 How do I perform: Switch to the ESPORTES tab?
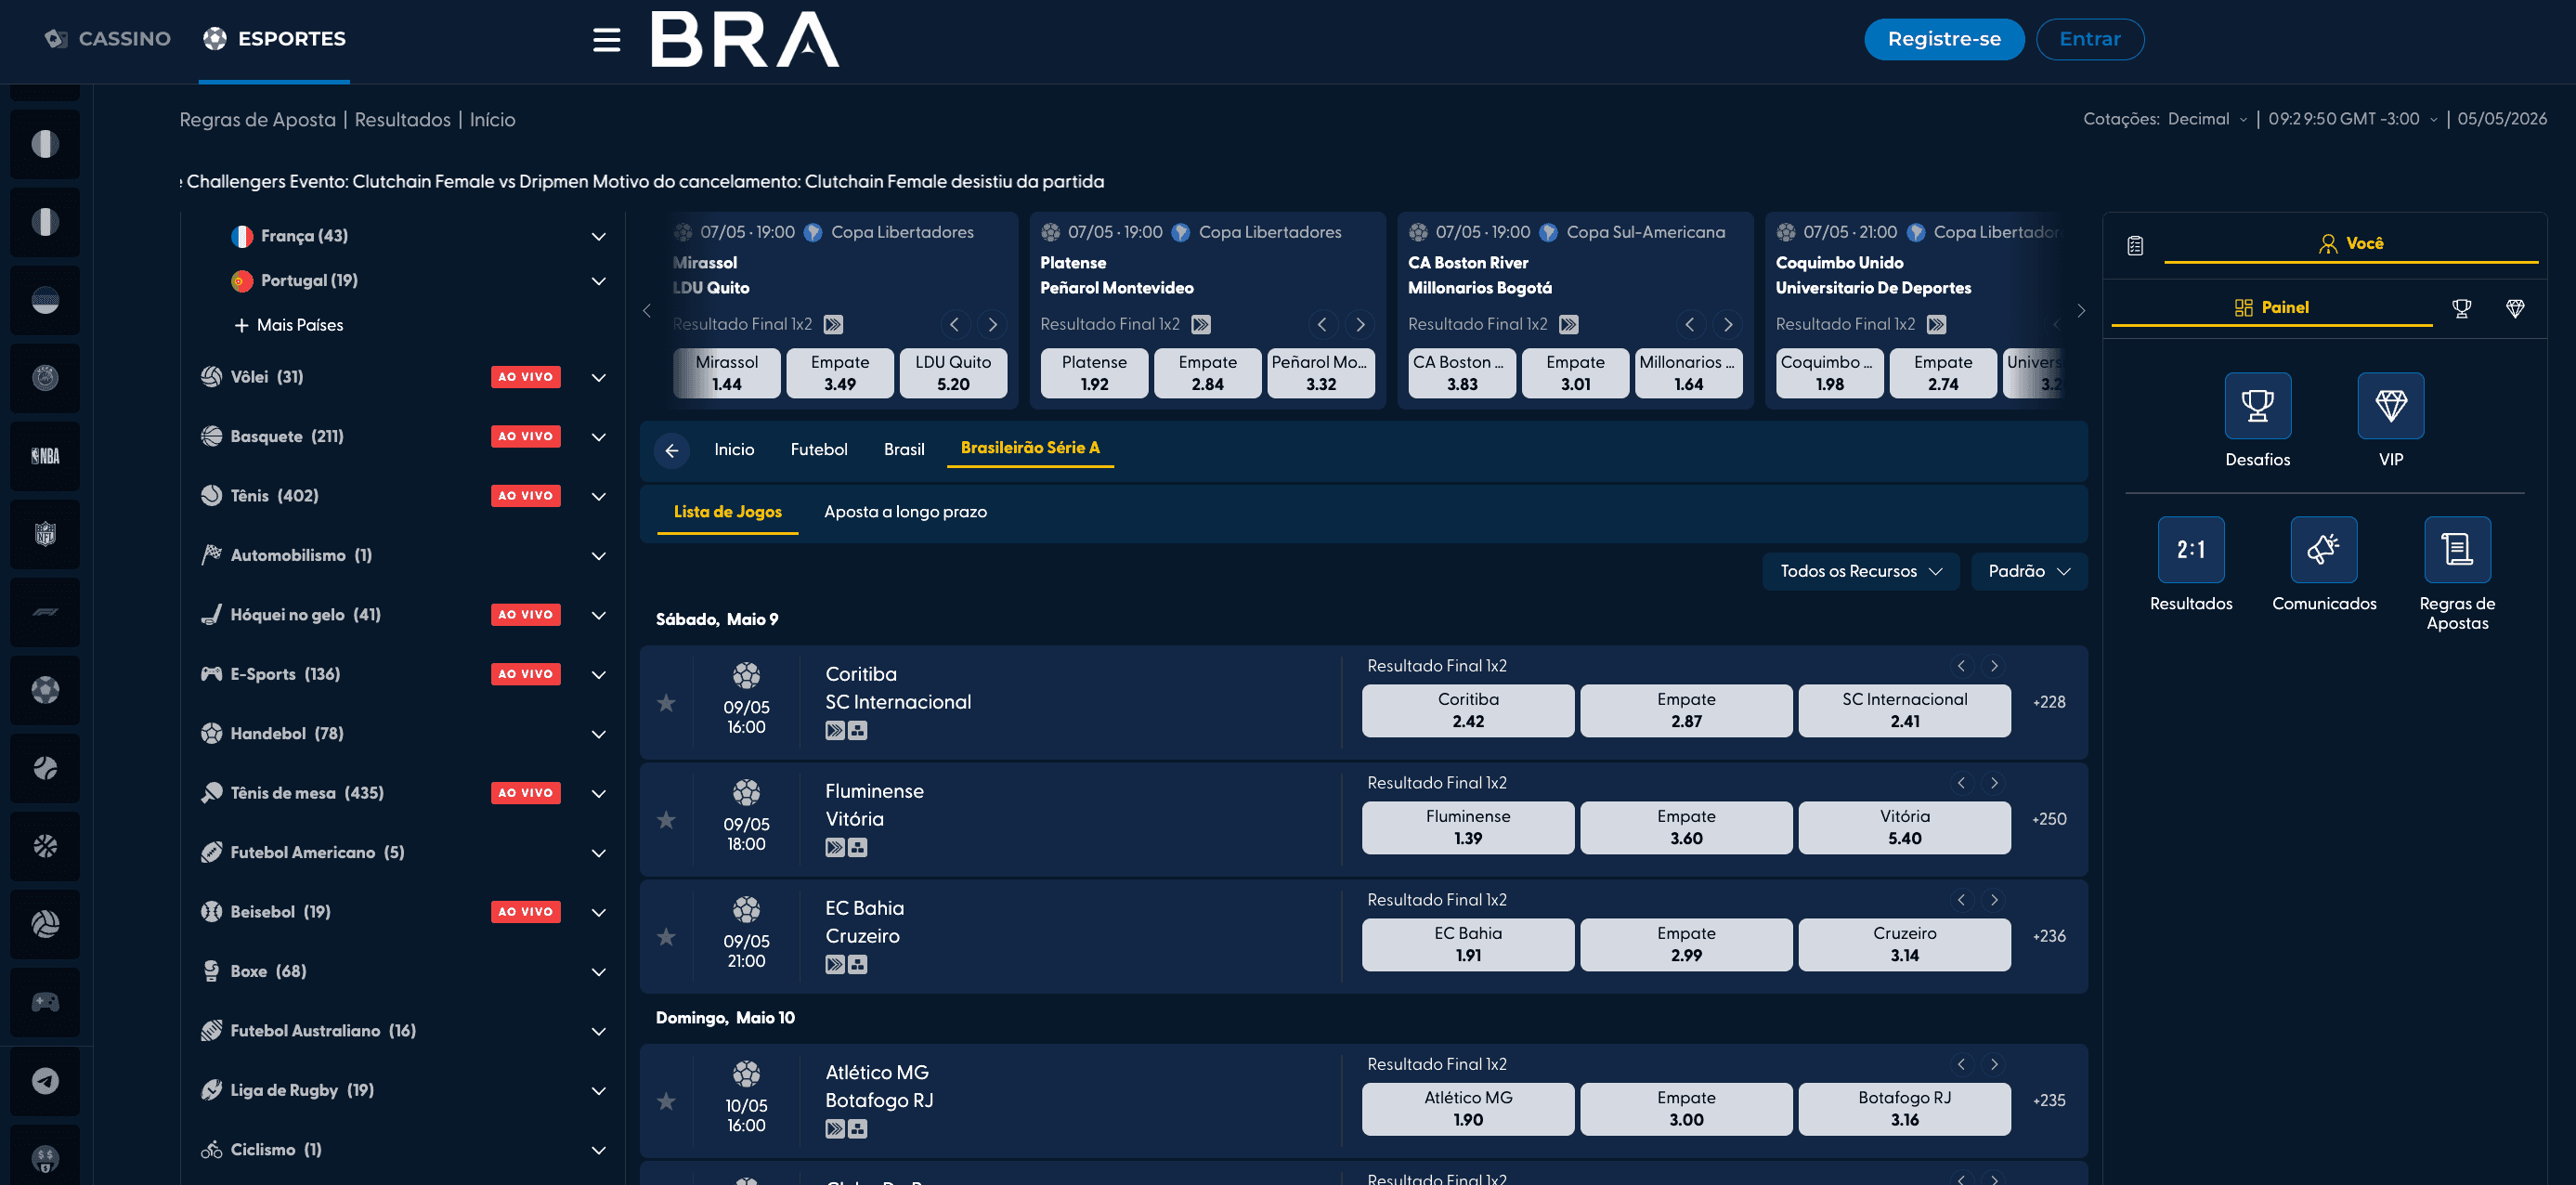[274, 39]
